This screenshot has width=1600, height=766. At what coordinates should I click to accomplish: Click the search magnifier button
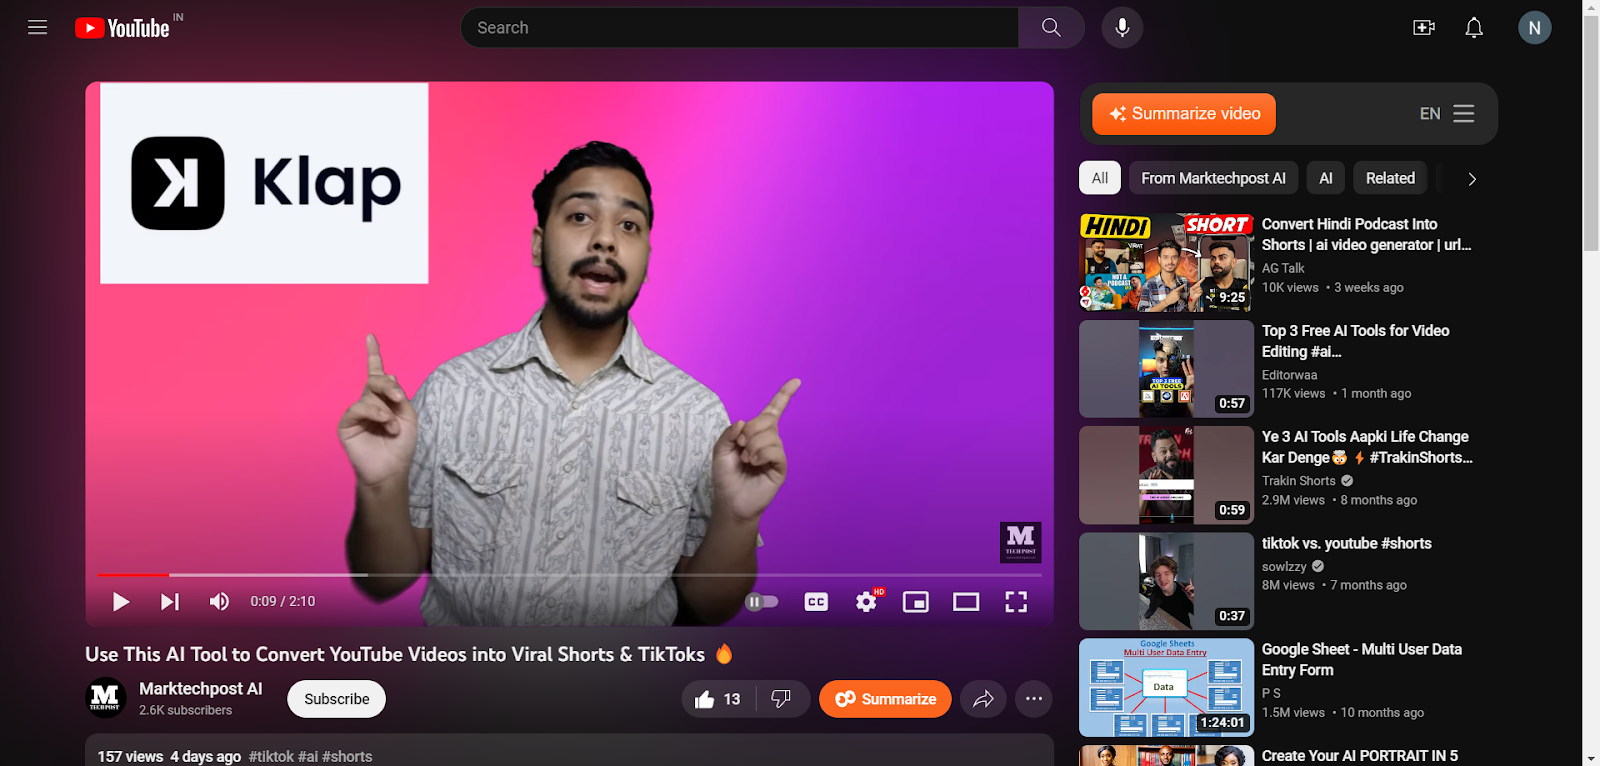point(1051,28)
